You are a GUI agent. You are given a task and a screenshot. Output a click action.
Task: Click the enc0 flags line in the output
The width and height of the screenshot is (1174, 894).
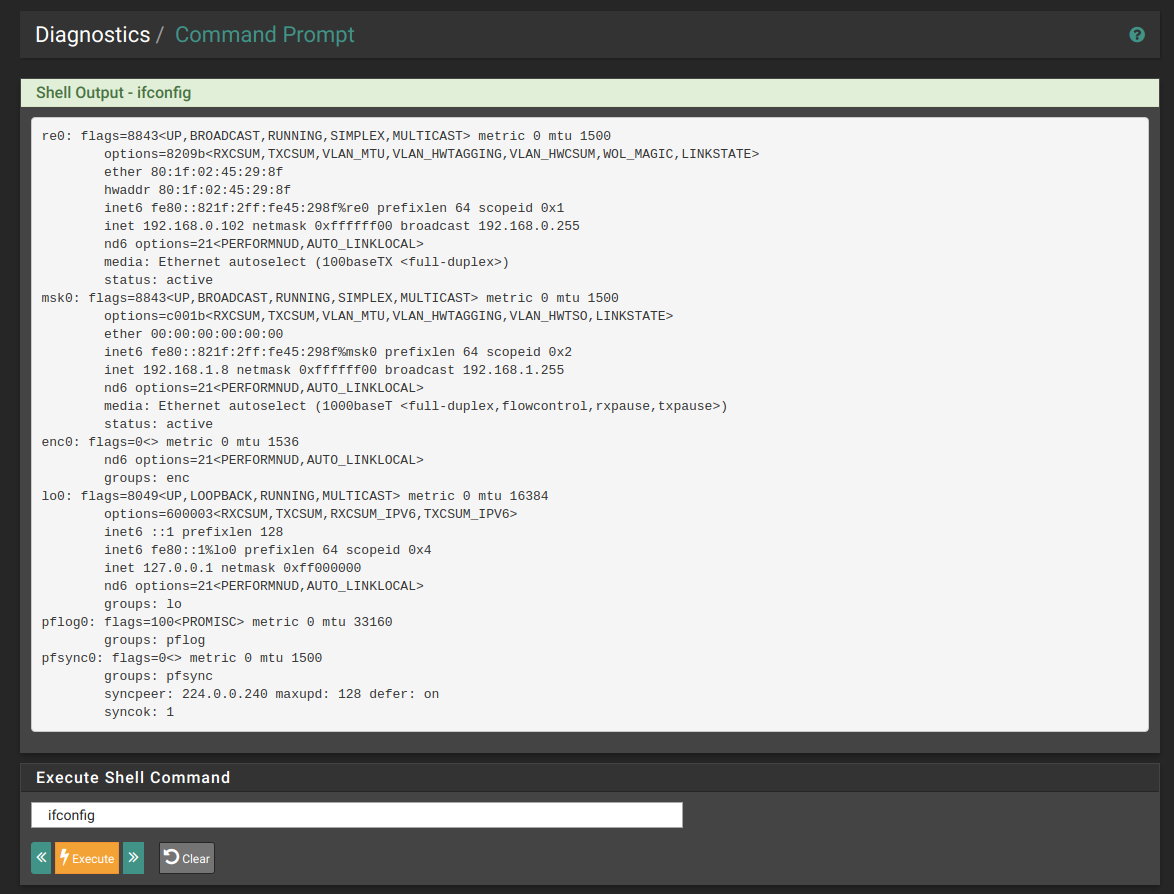pyautogui.click(x=170, y=442)
